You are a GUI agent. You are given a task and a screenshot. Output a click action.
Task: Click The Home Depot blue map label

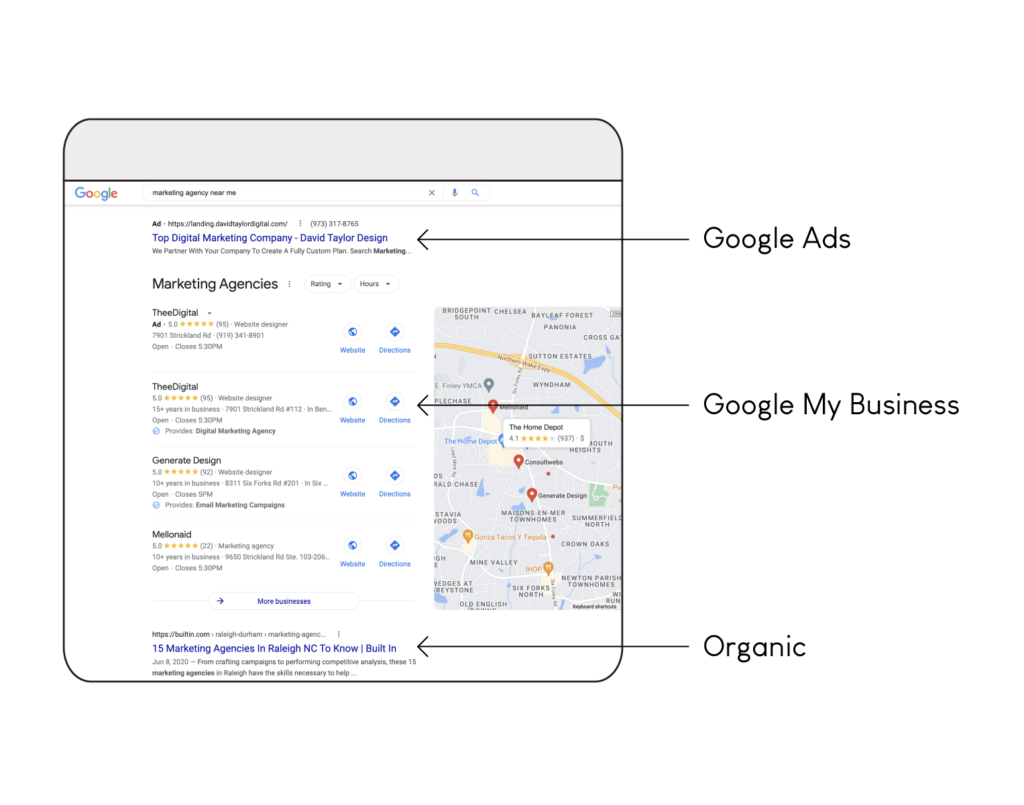(x=470, y=441)
